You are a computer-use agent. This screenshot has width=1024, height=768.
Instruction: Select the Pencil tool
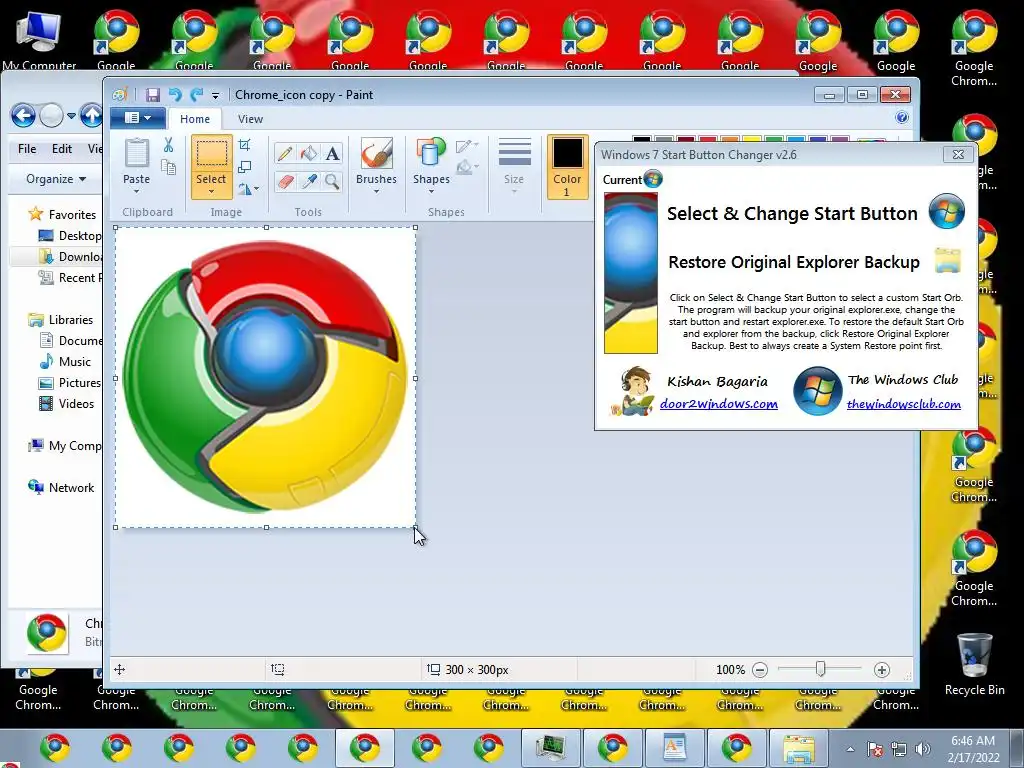285,153
